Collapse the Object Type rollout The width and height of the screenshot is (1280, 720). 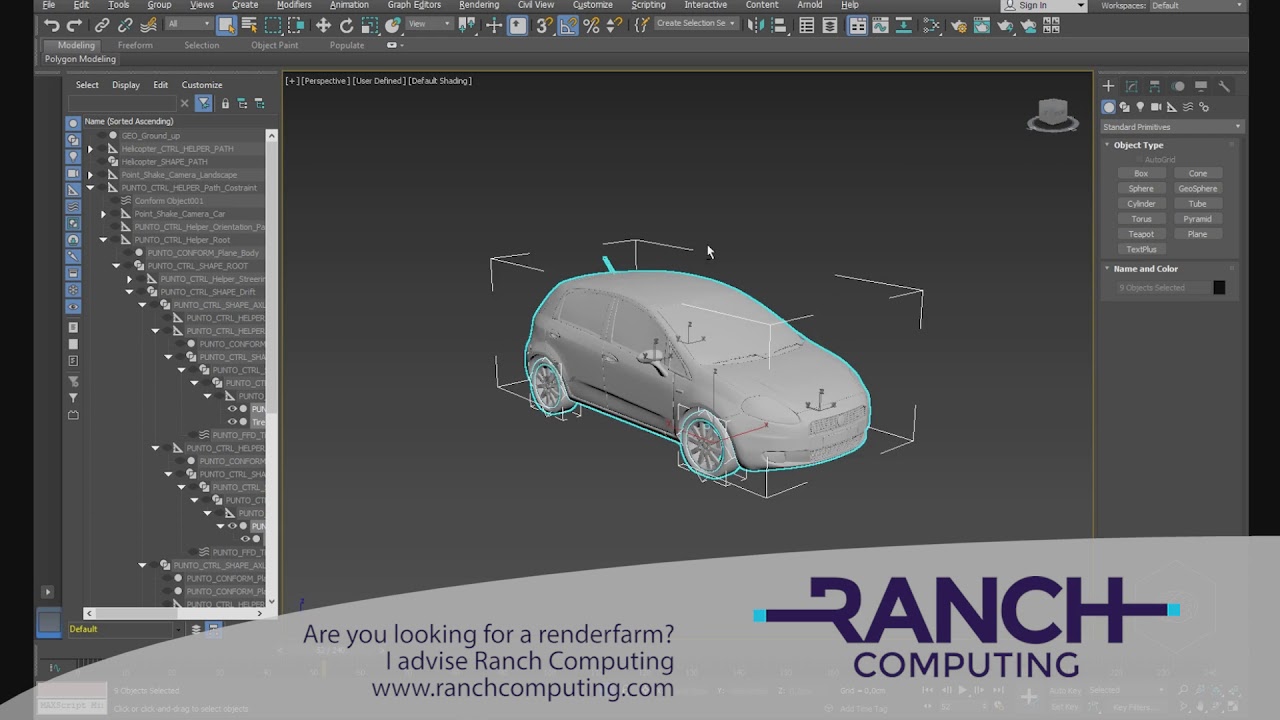pos(1138,145)
